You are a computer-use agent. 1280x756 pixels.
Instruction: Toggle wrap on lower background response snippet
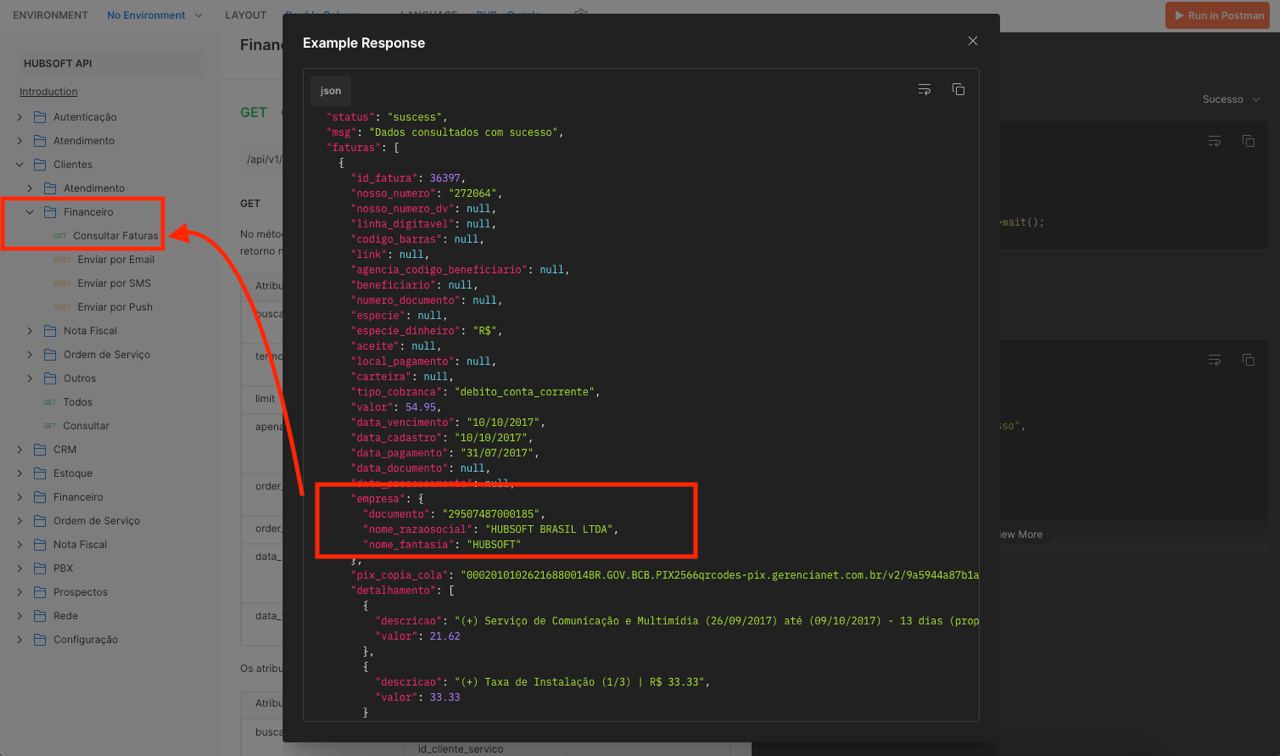1214,359
